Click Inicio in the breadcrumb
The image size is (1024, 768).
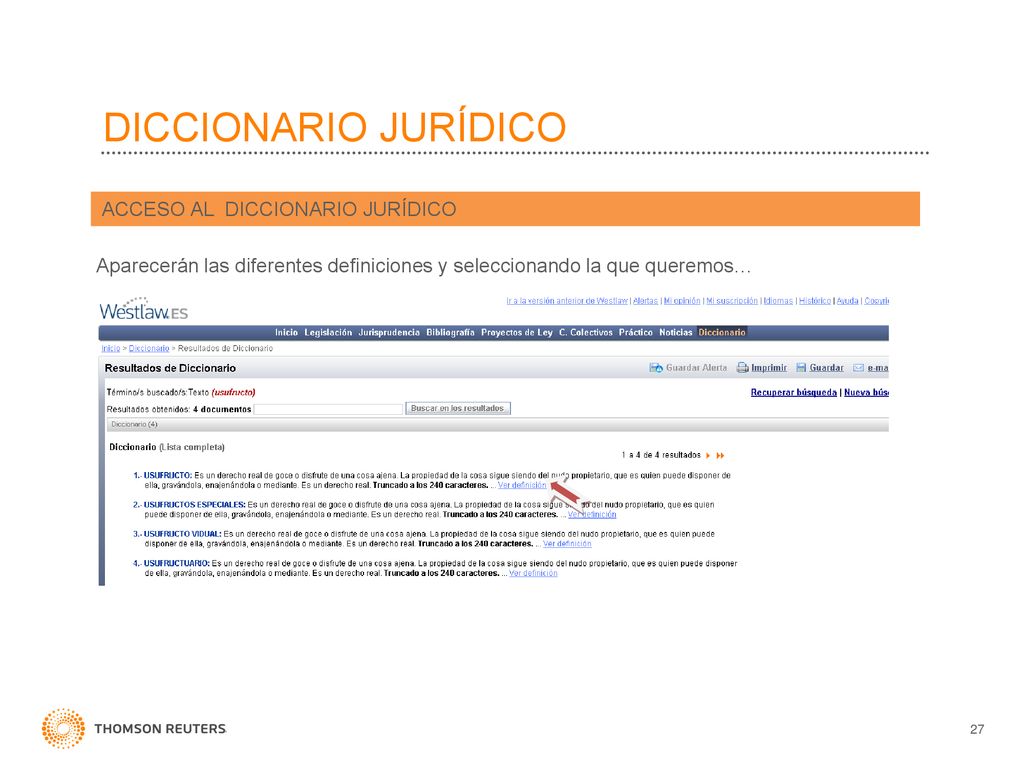(110, 349)
